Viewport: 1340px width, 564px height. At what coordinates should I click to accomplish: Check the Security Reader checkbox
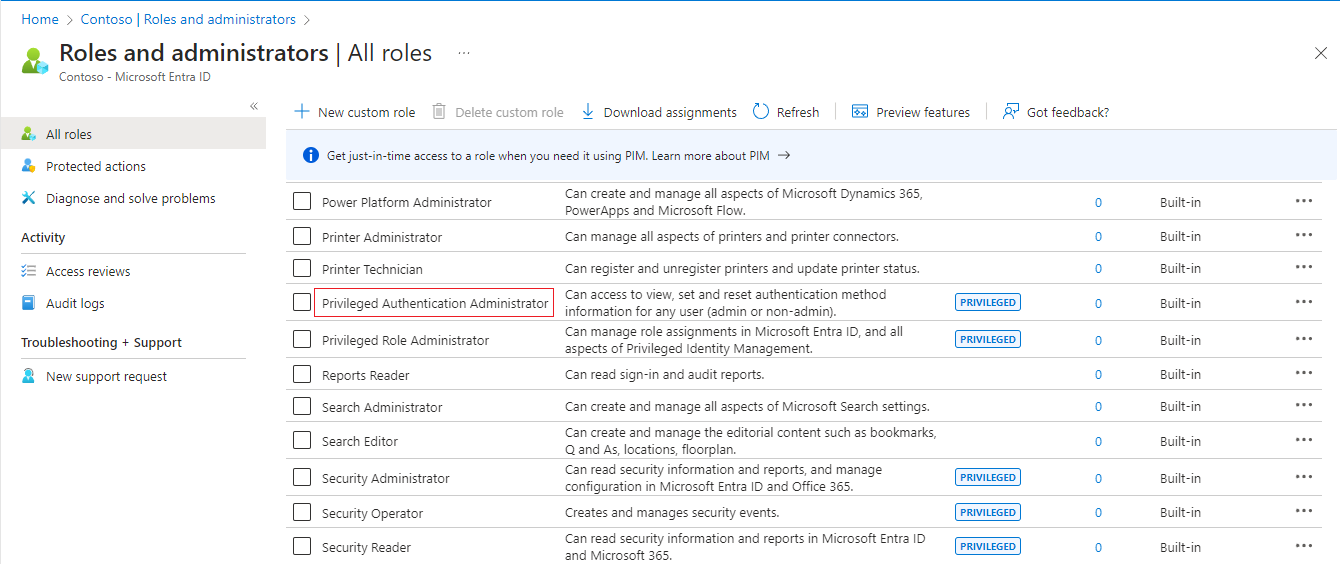pyautogui.click(x=302, y=547)
